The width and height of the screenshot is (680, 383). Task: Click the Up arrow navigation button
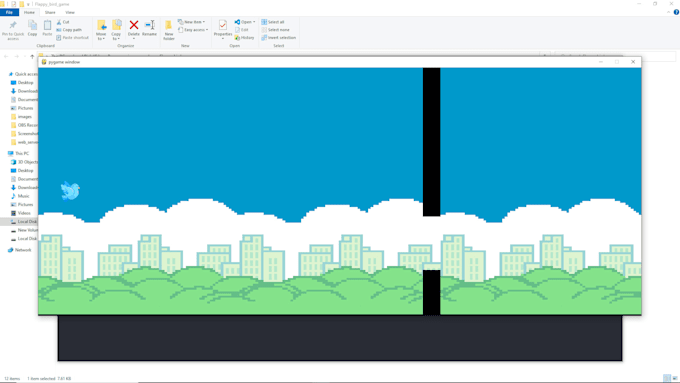click(x=32, y=56)
